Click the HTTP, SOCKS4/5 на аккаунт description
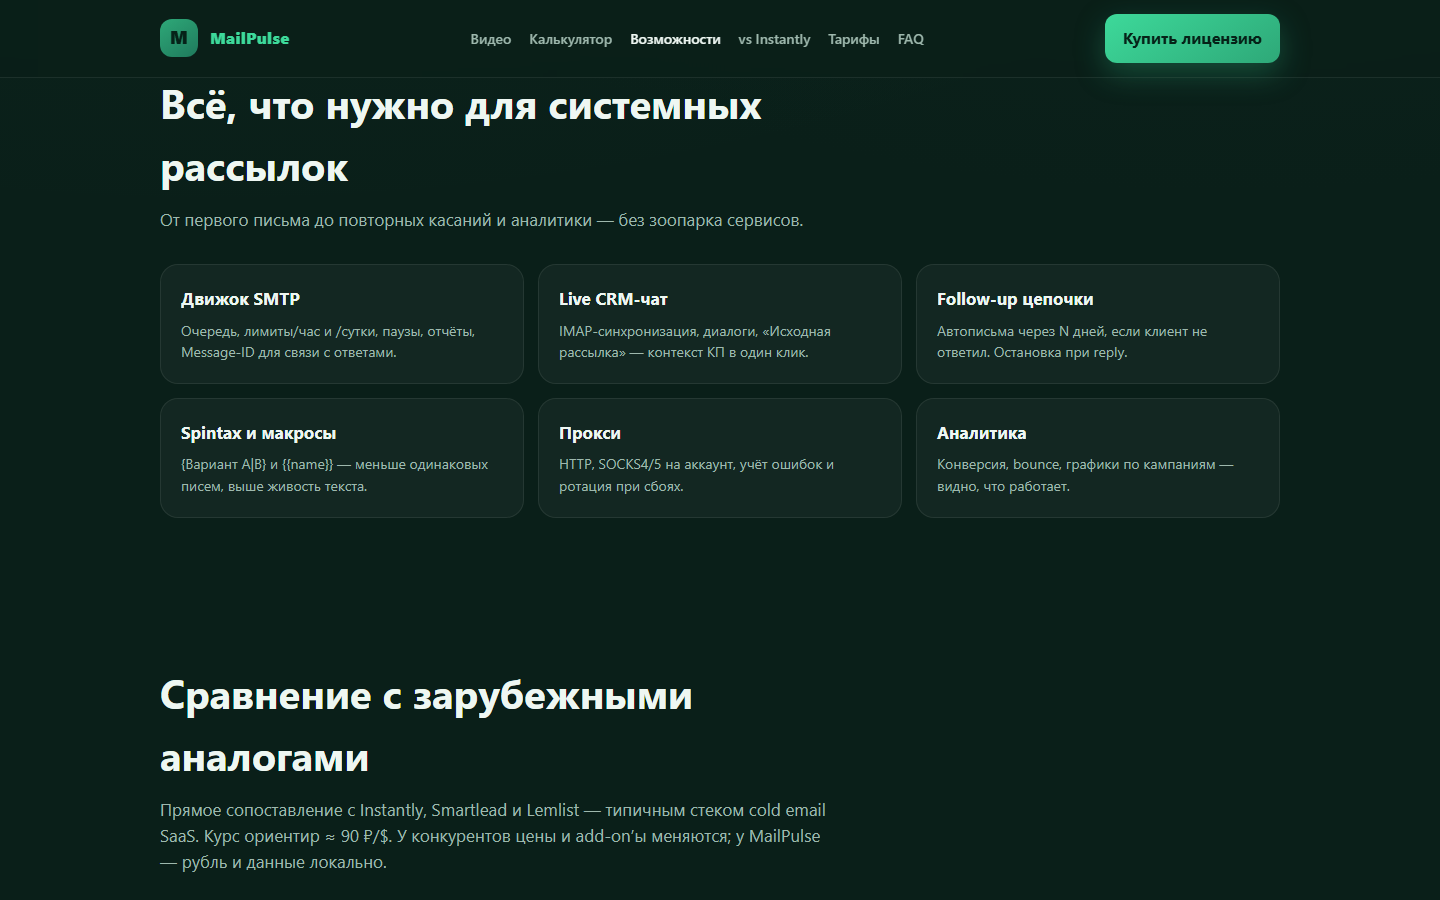 coord(696,475)
